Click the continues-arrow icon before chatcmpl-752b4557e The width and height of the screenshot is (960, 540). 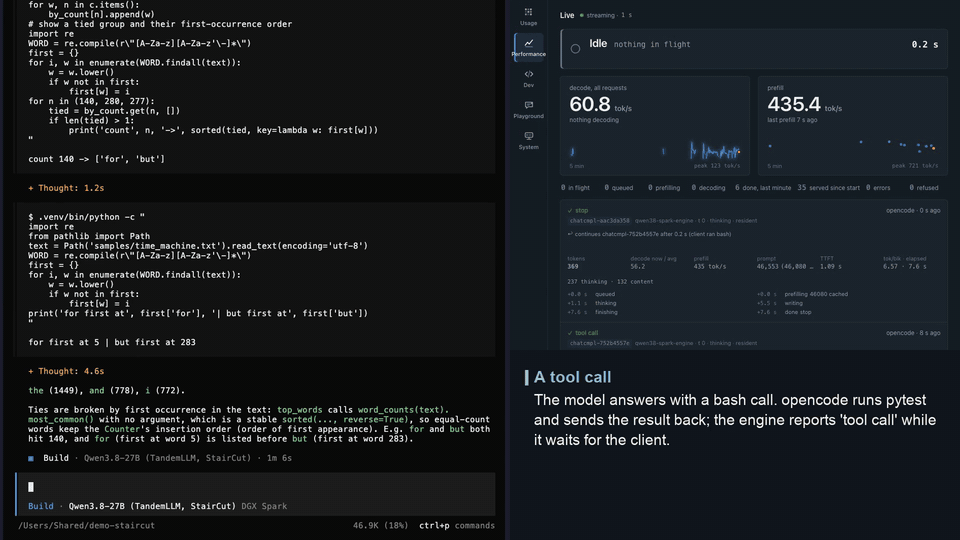570,234
